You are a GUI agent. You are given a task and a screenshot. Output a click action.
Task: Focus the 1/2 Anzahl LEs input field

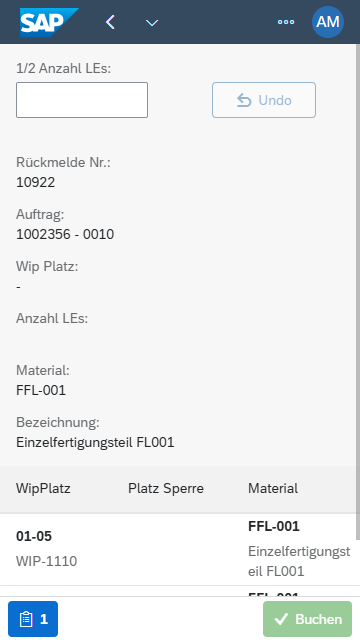coord(82,100)
